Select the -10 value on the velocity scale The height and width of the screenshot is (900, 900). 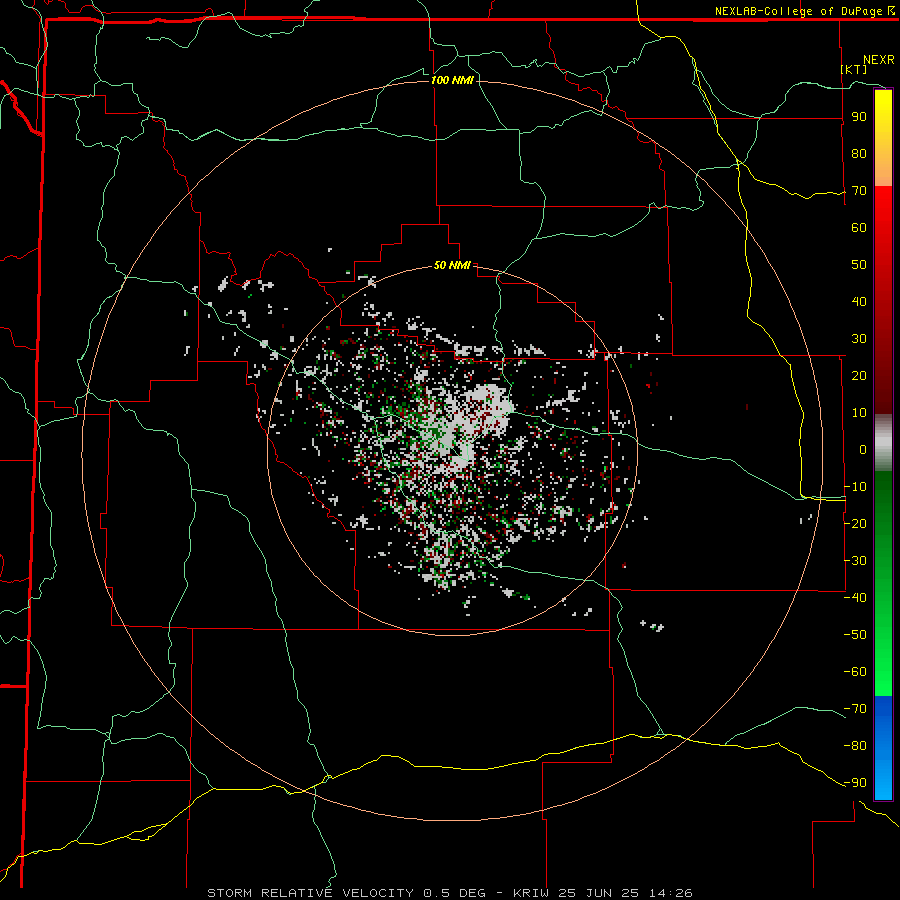point(855,487)
